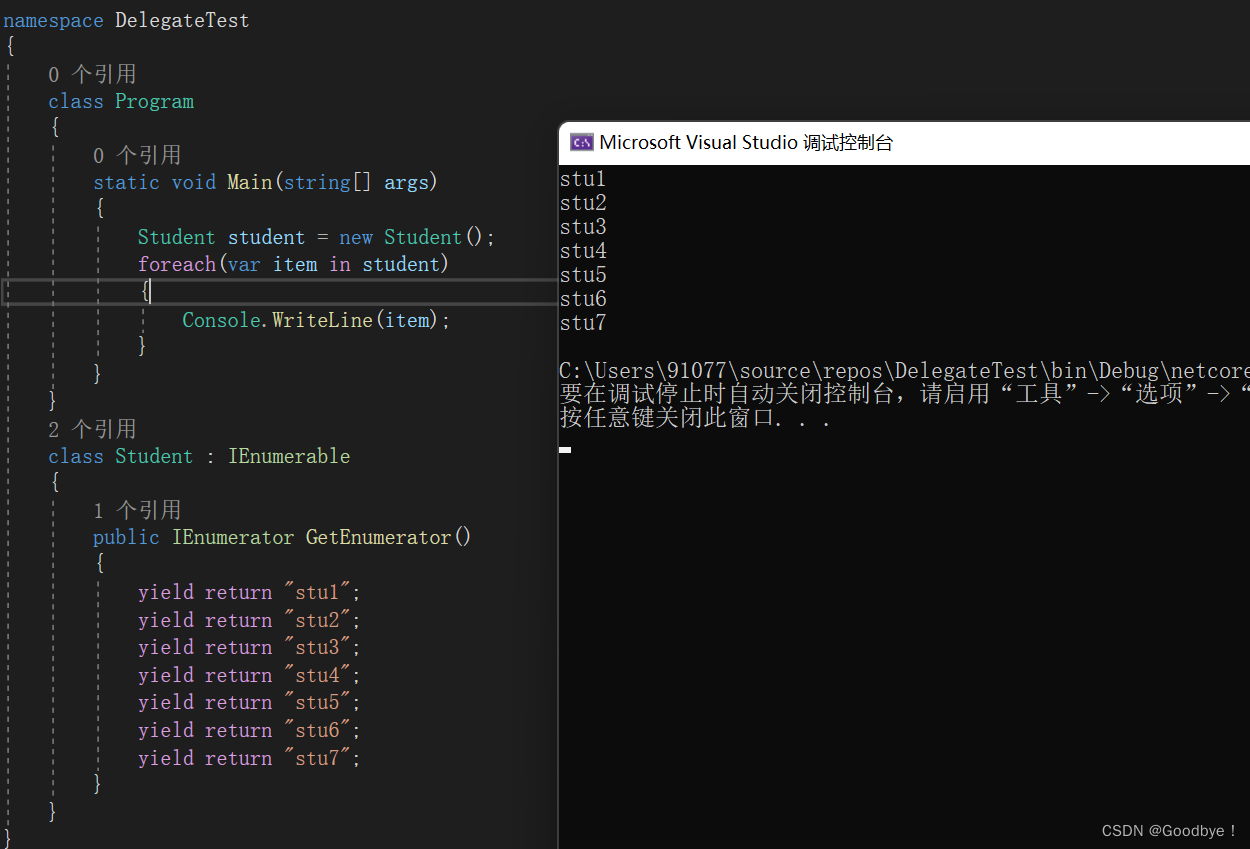This screenshot has width=1250, height=849.
Task: Click the stu4 output line in the console
Action: (583, 250)
